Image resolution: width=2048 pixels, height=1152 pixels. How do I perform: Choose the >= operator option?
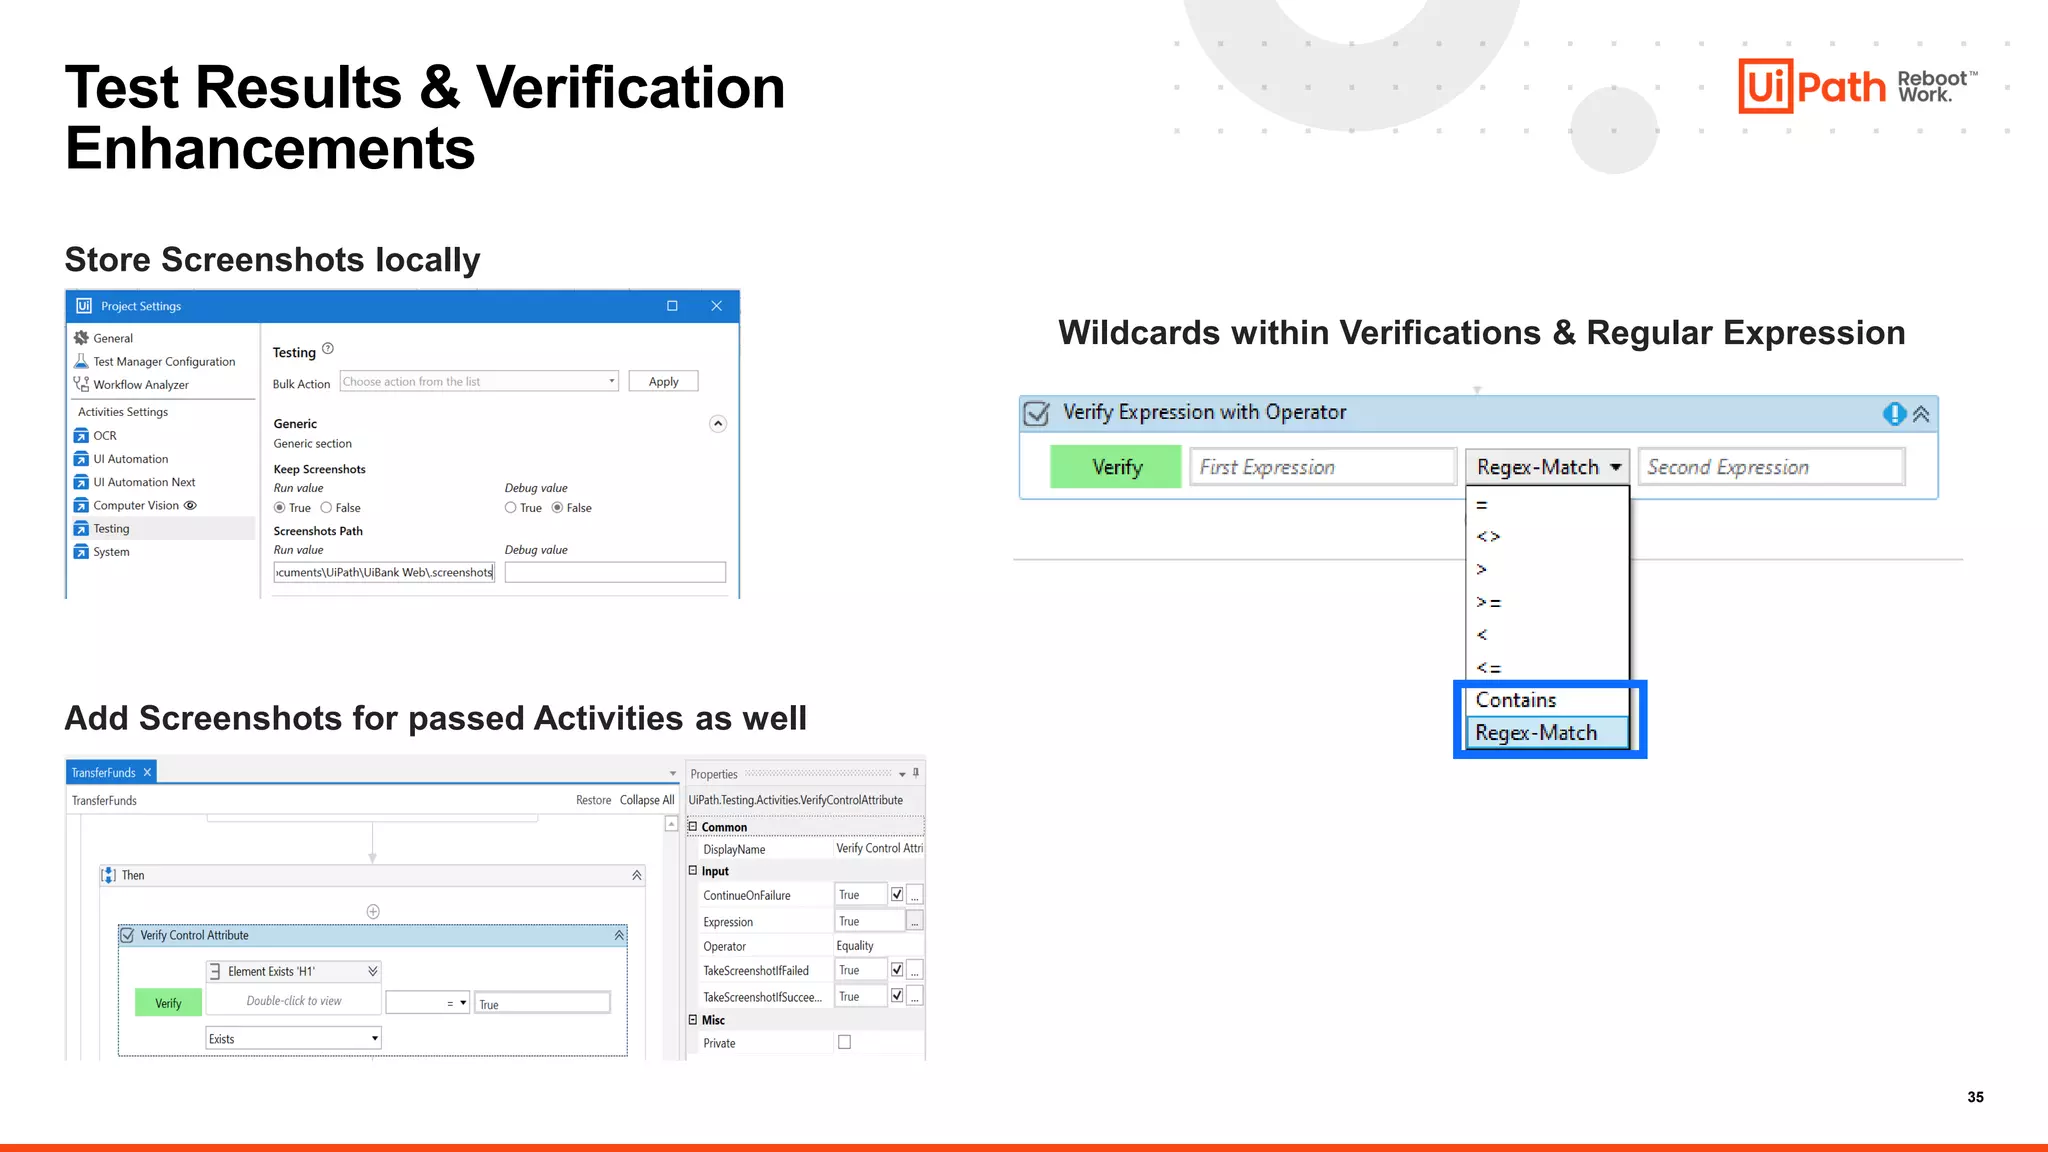coord(1547,602)
